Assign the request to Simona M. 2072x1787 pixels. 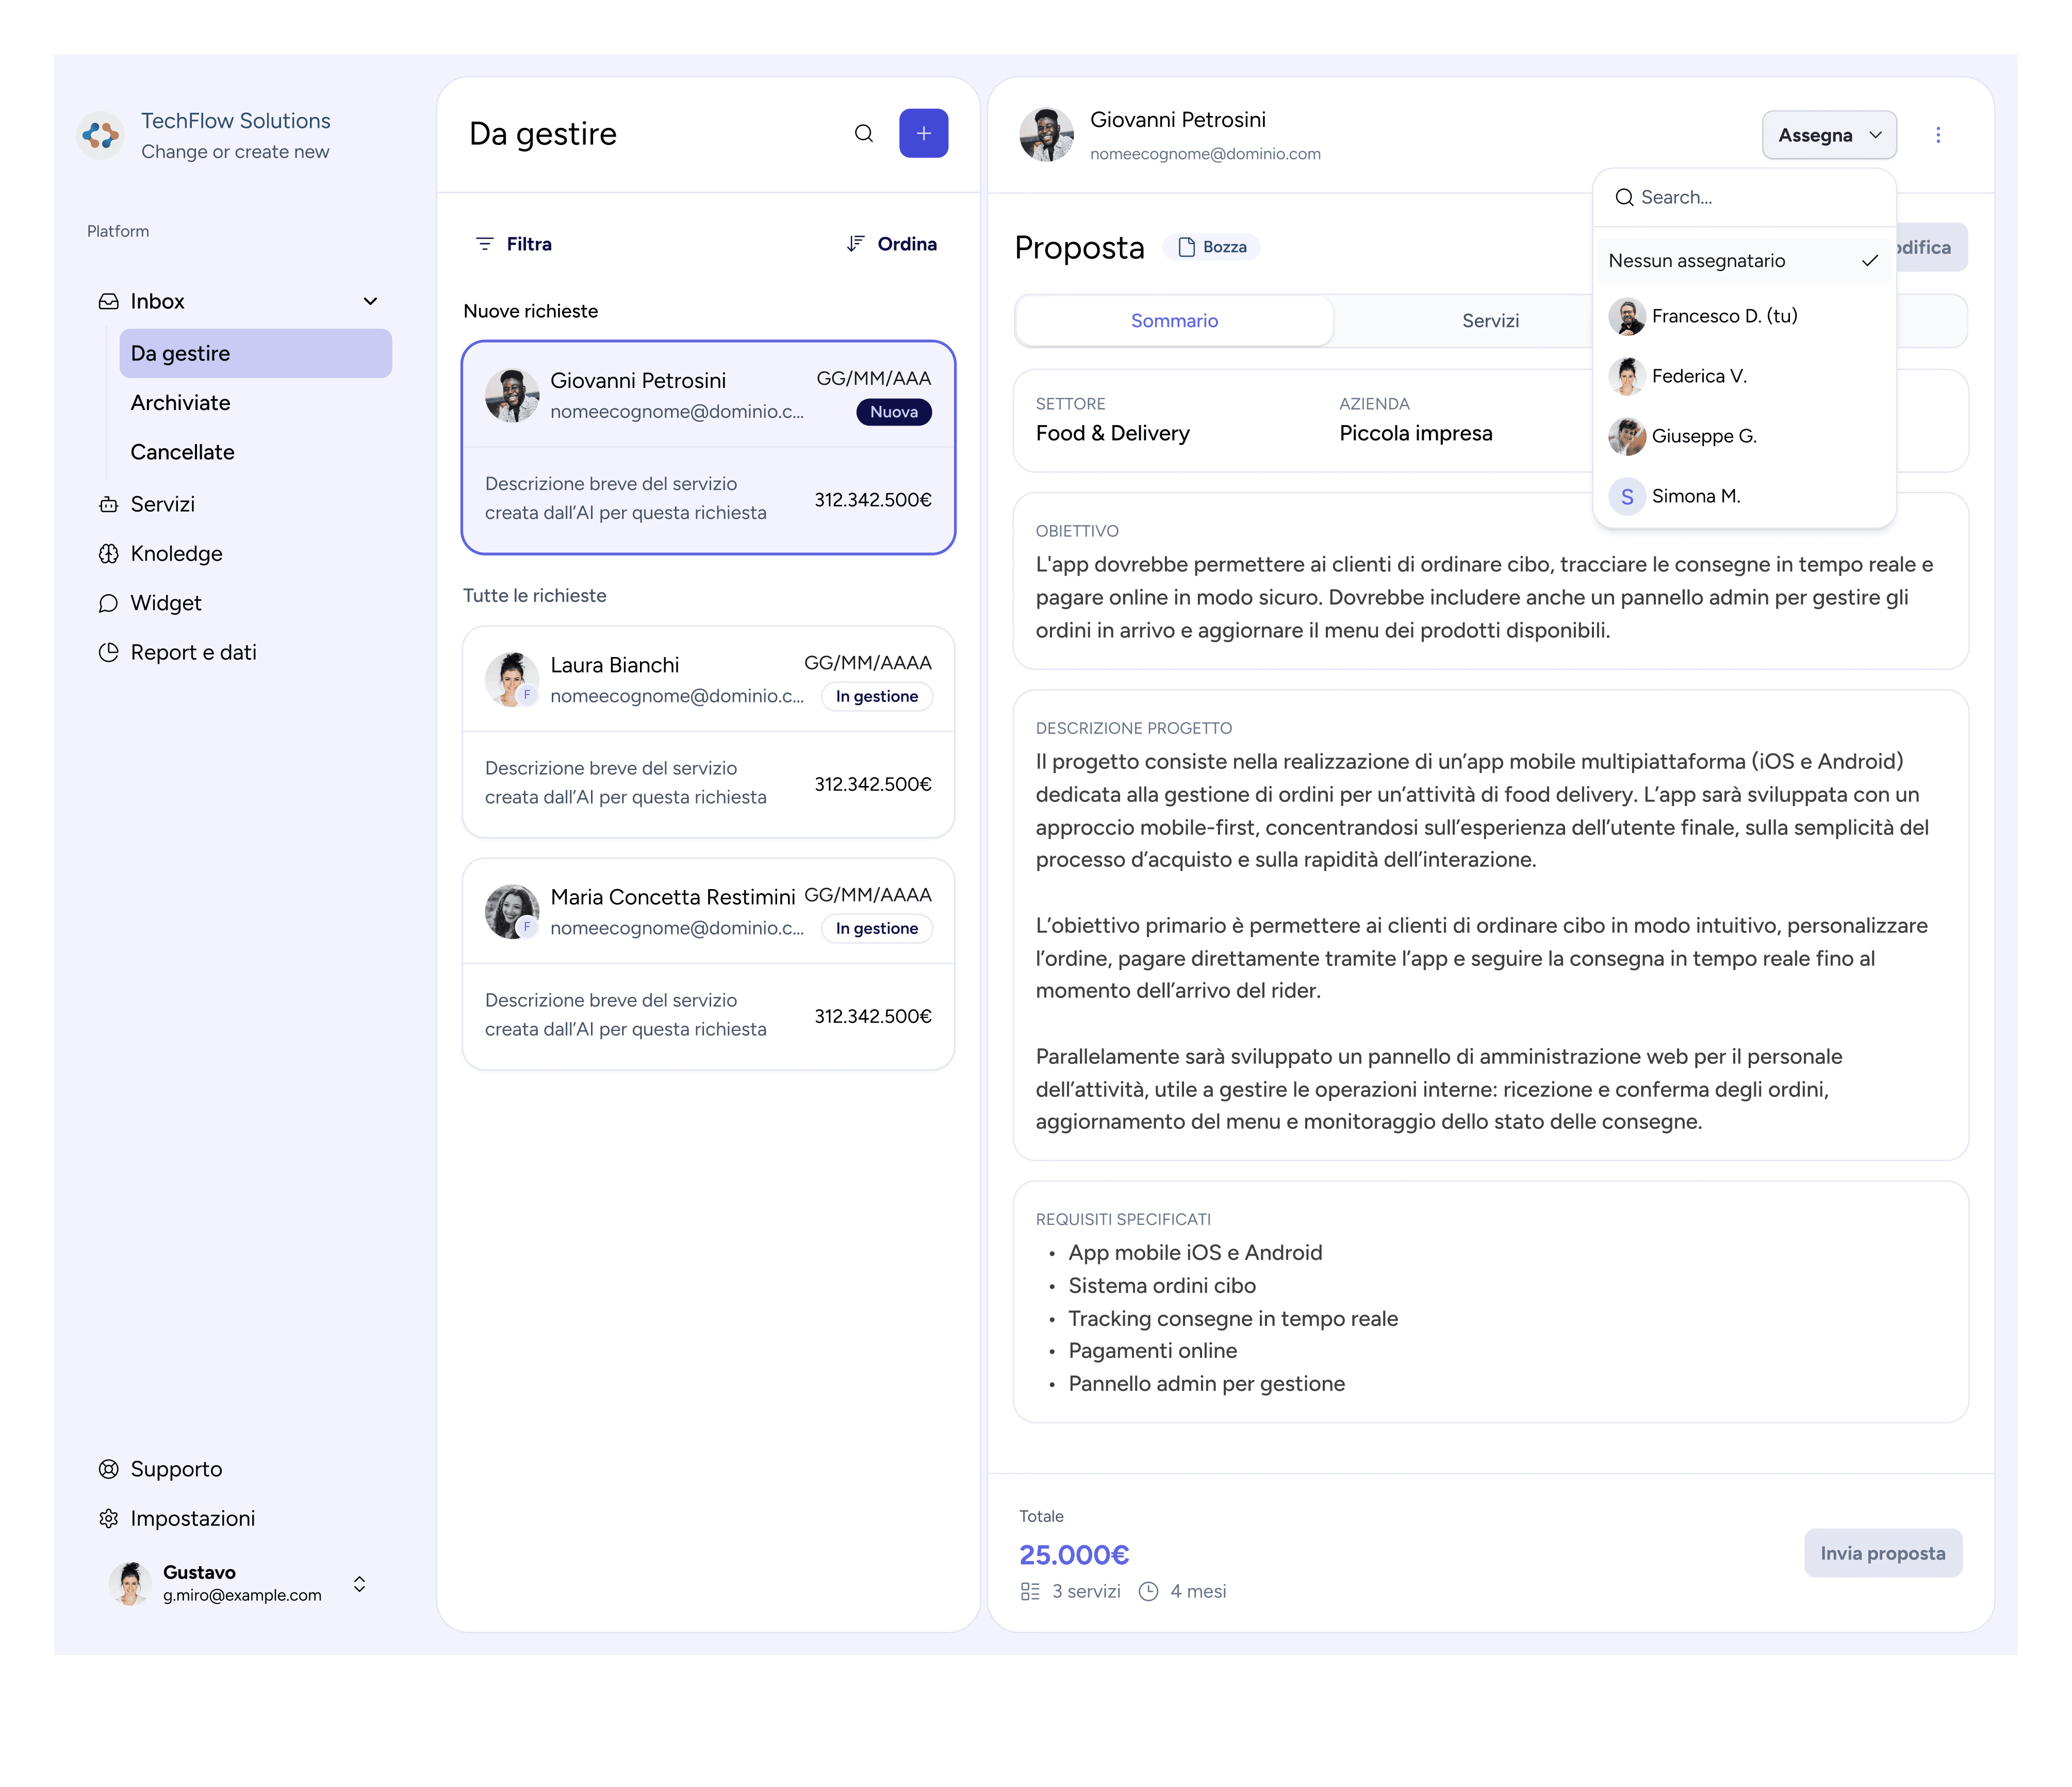pyautogui.click(x=1695, y=496)
